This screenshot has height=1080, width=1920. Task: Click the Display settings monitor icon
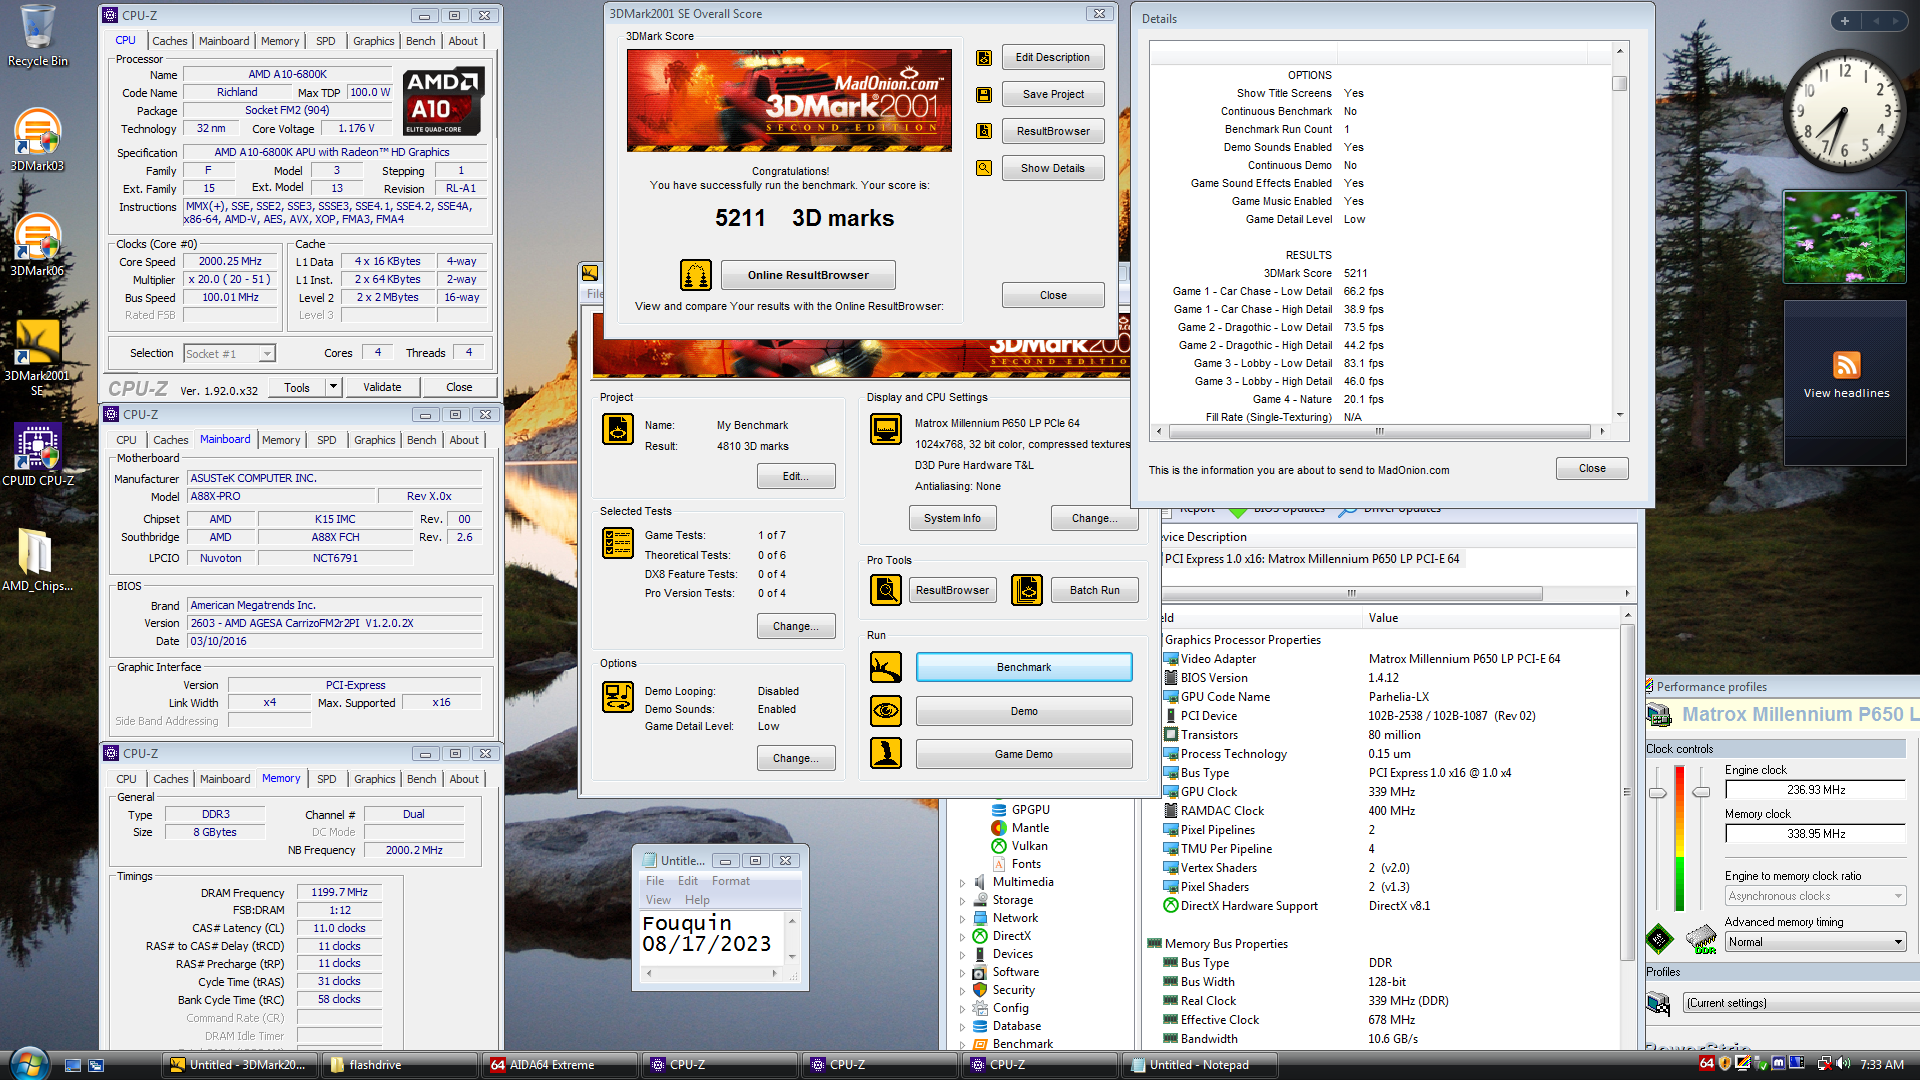coord(886,429)
